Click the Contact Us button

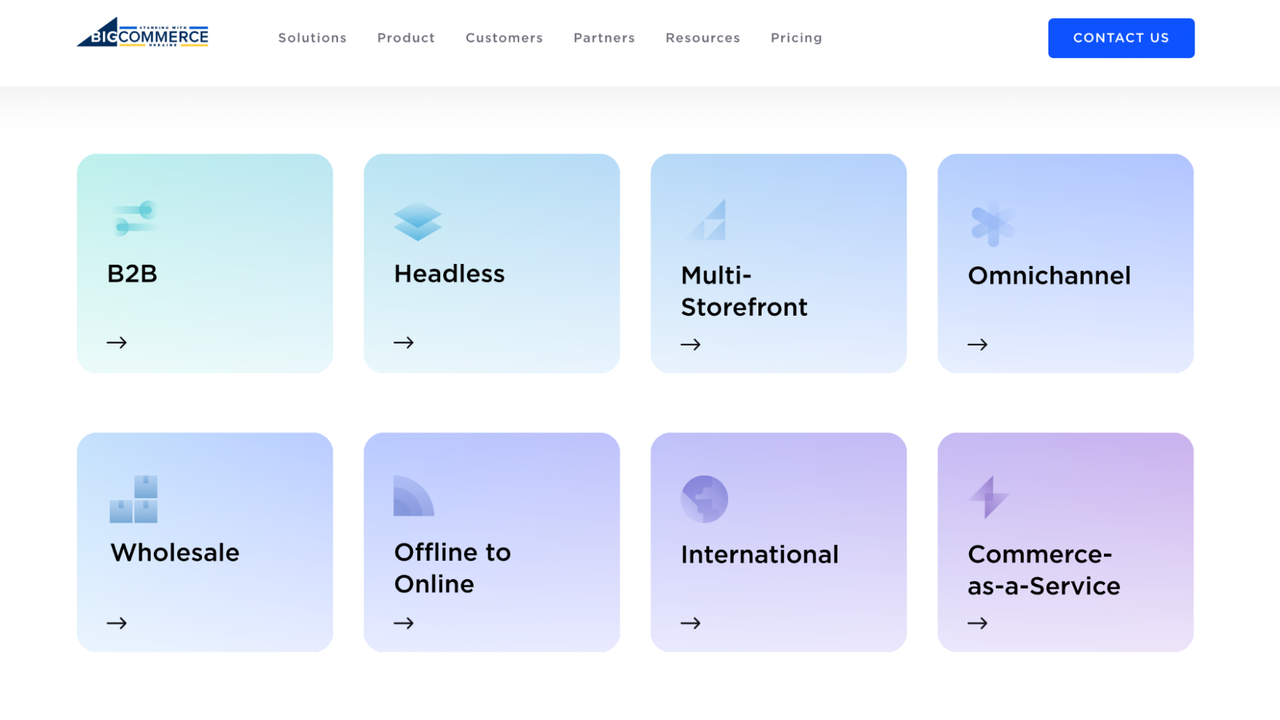(x=1121, y=37)
